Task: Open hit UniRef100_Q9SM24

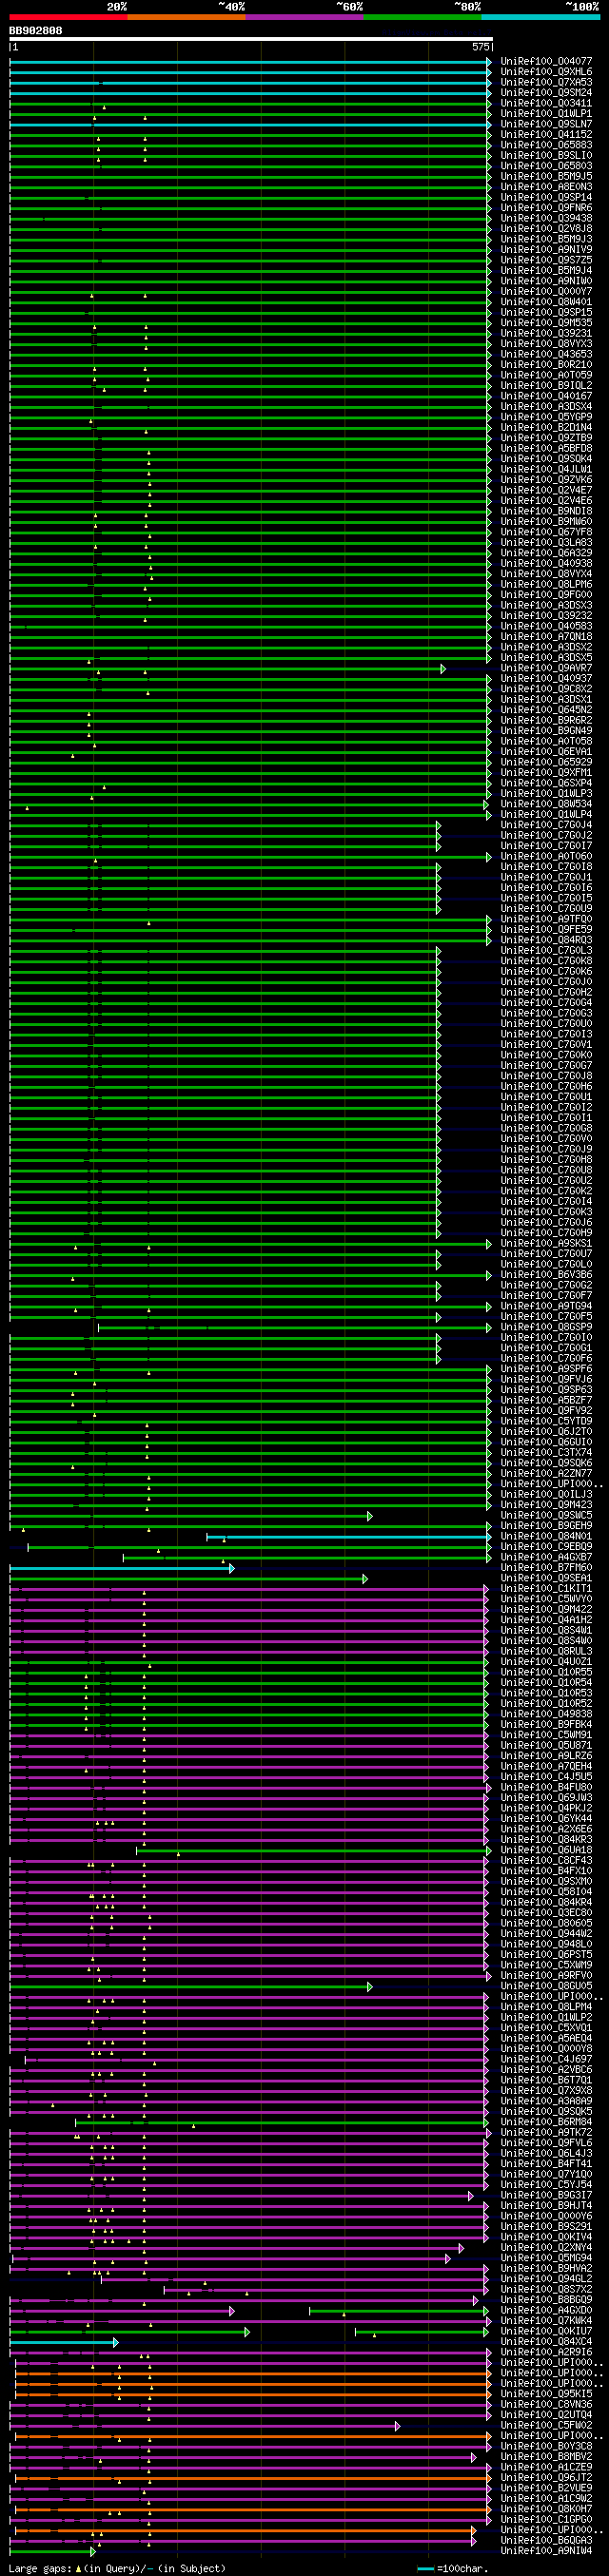Action: click(546, 93)
